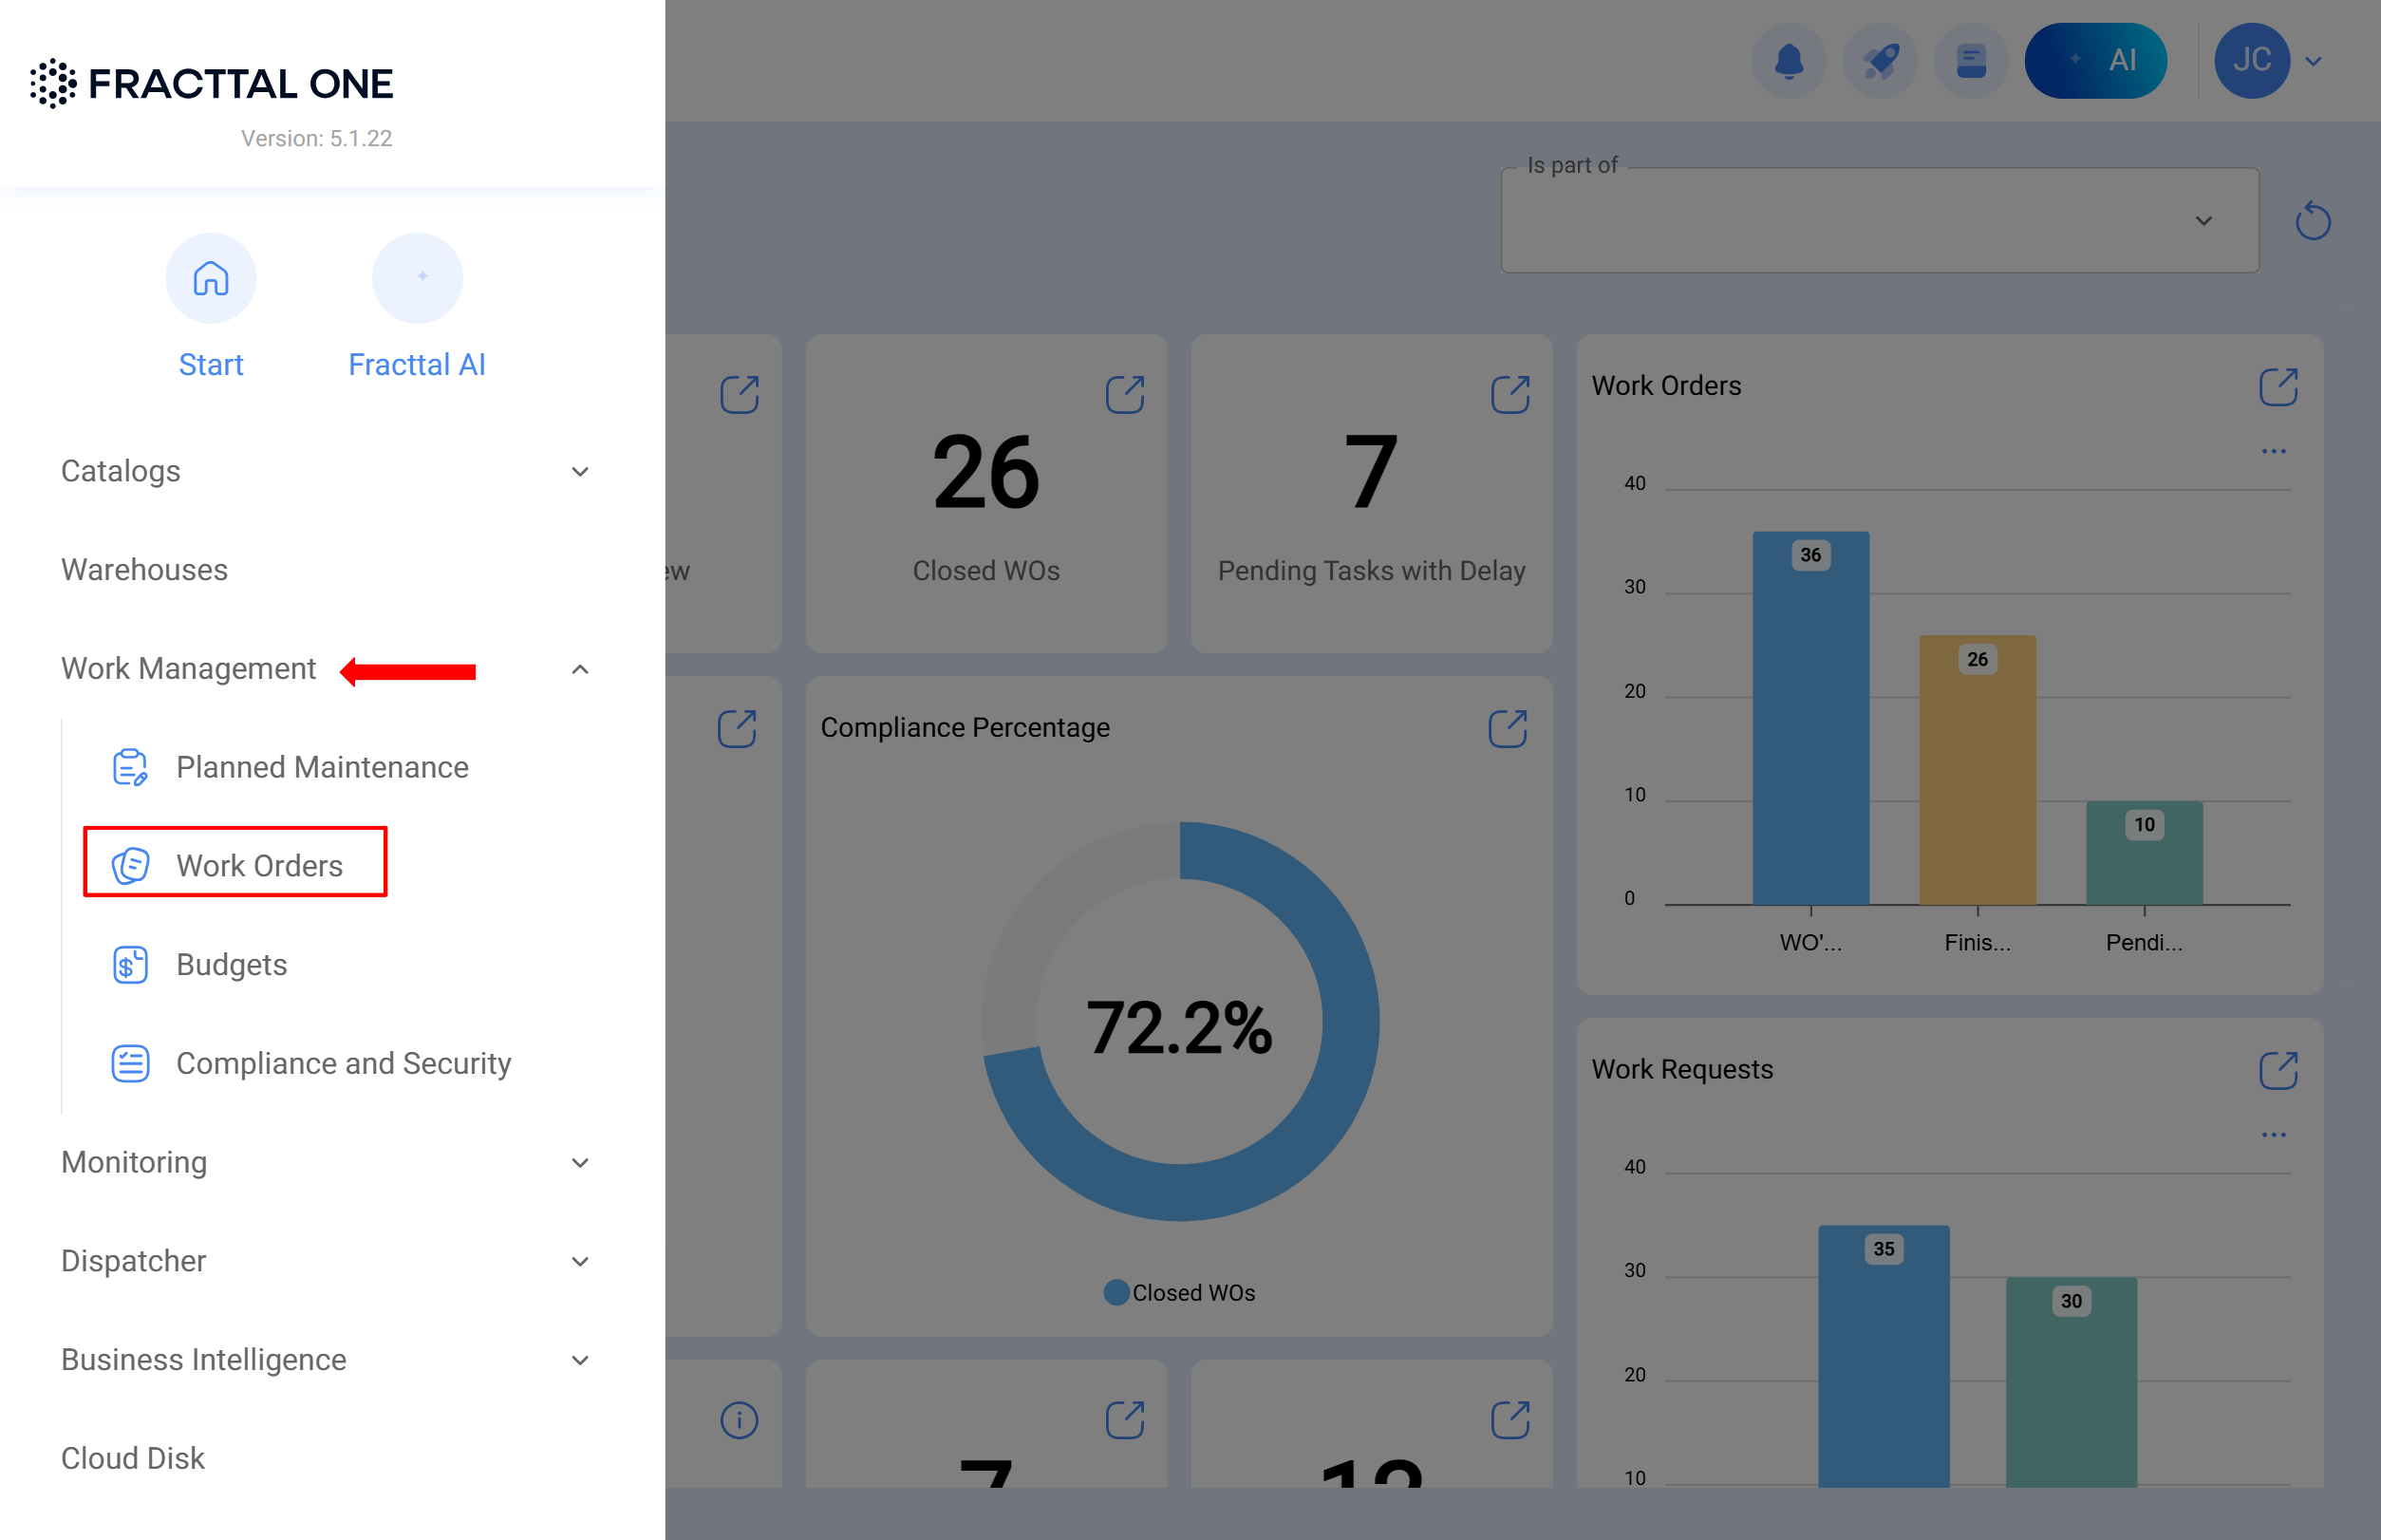
Task: Open Work Orders chart three-dot menu
Action: click(x=2273, y=451)
